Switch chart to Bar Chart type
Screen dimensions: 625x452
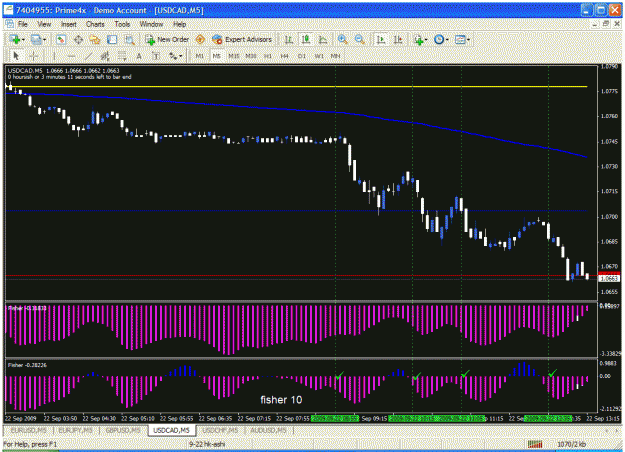(289, 39)
